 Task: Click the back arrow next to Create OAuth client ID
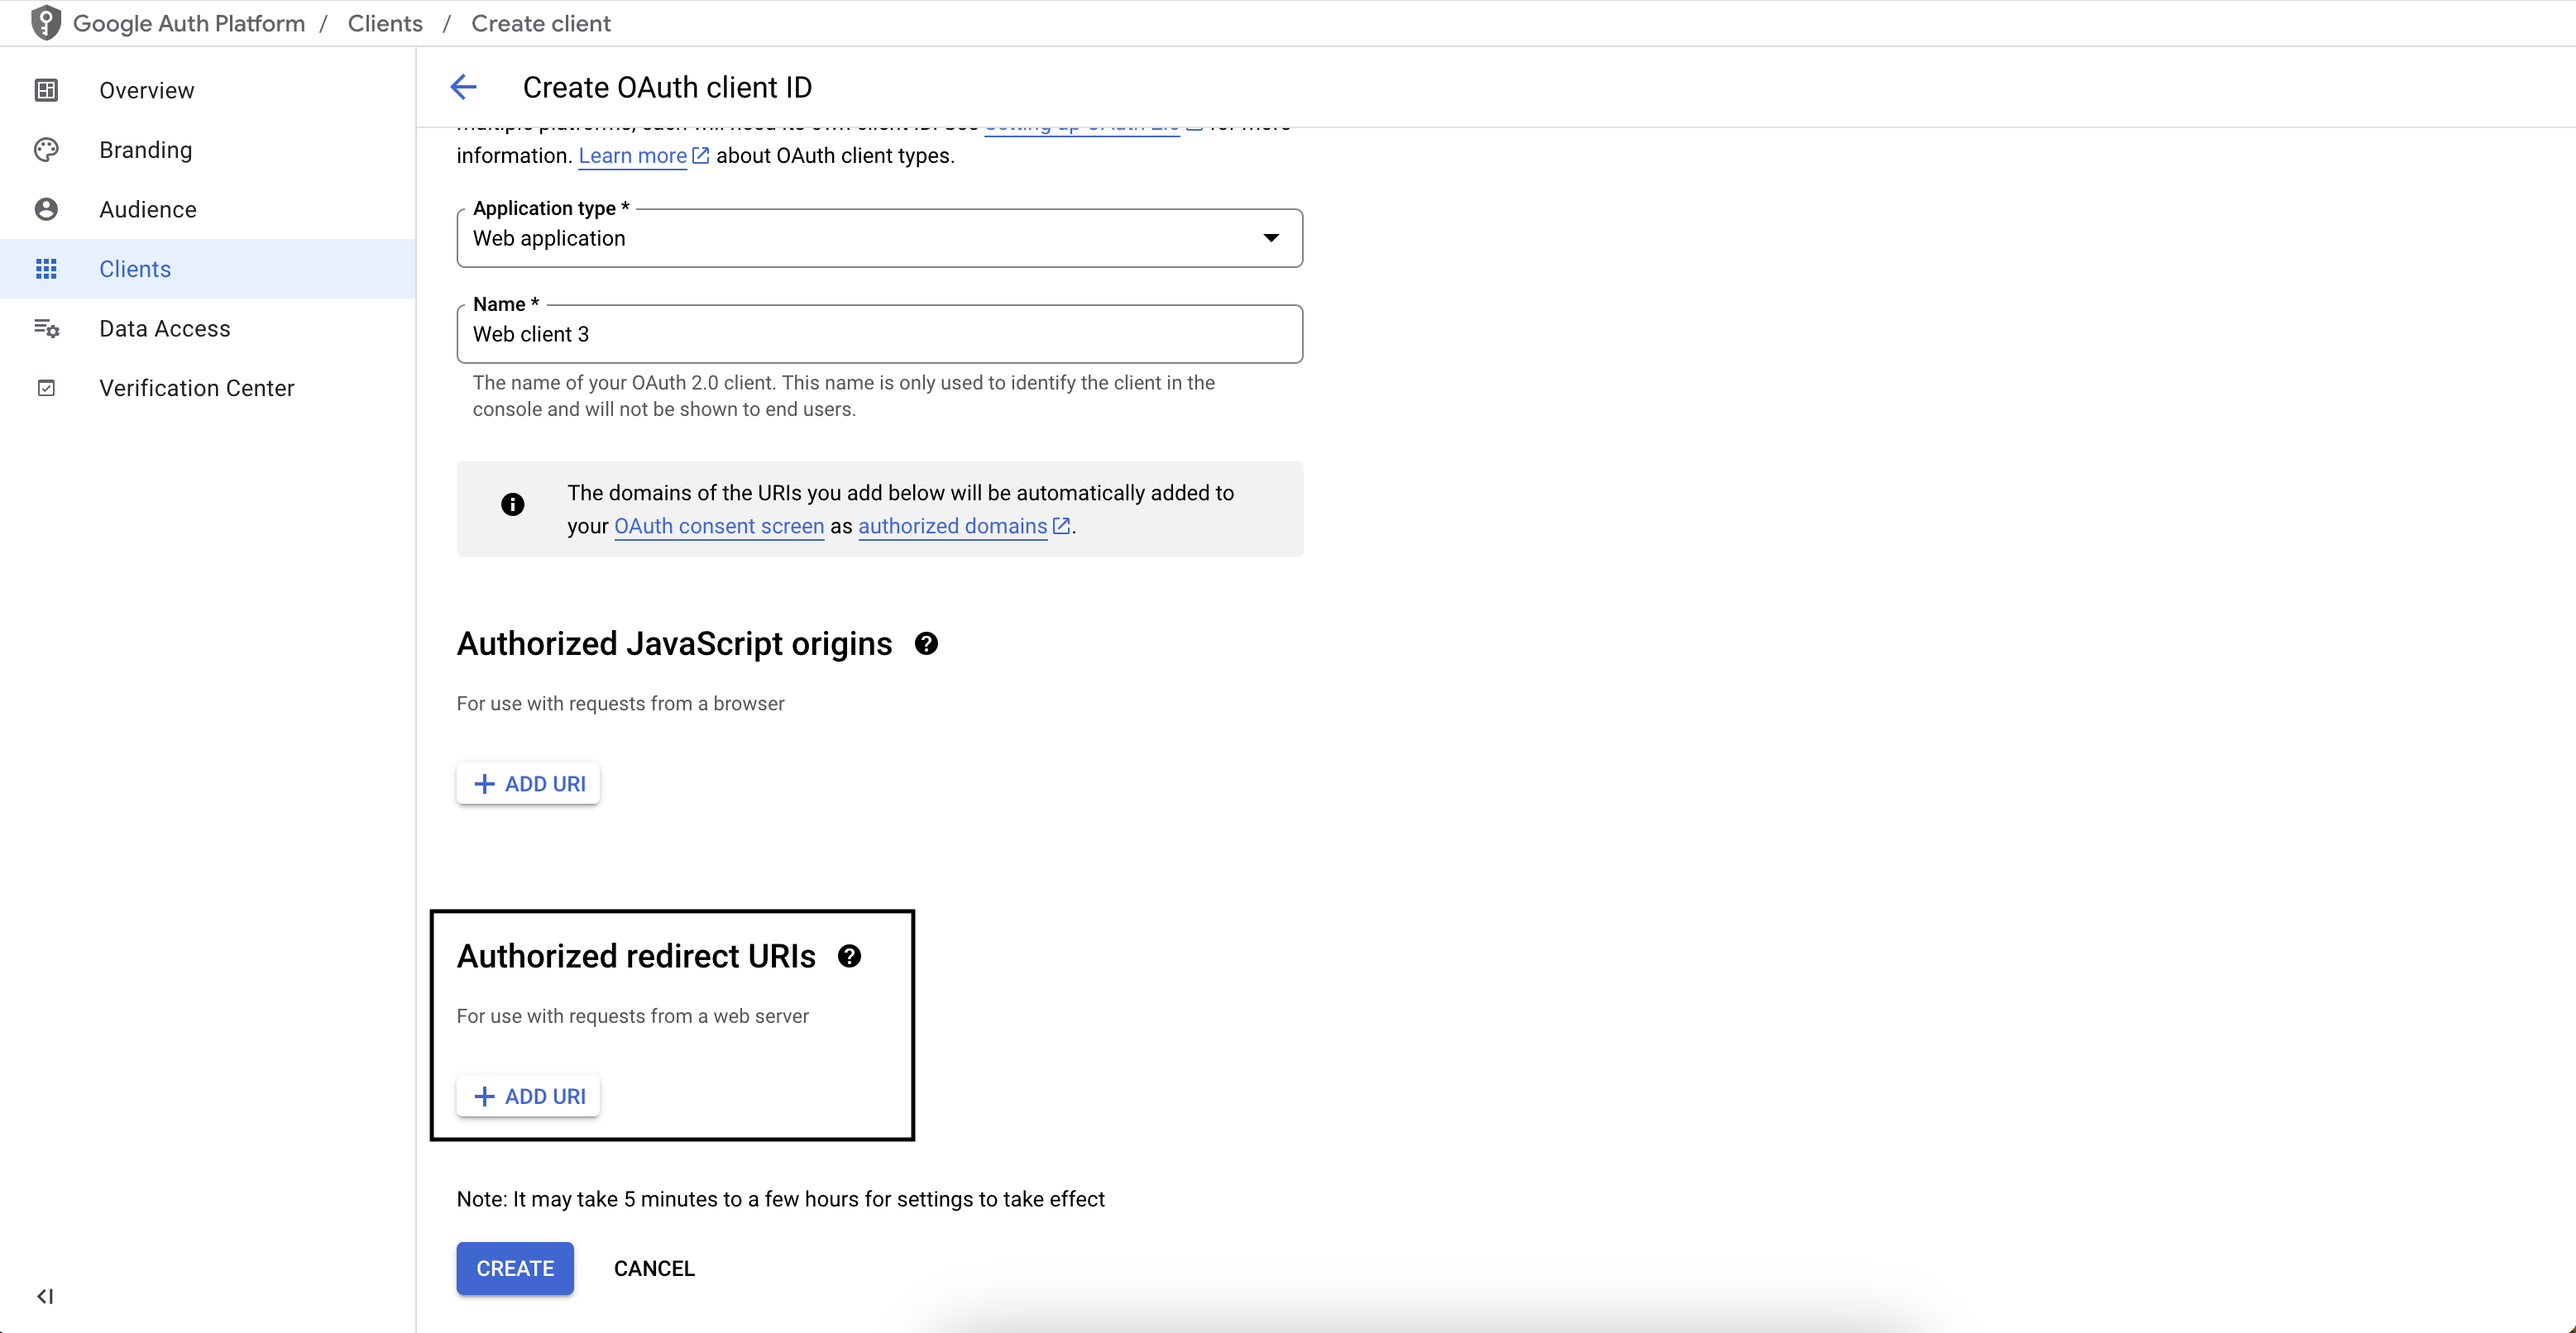(x=463, y=87)
